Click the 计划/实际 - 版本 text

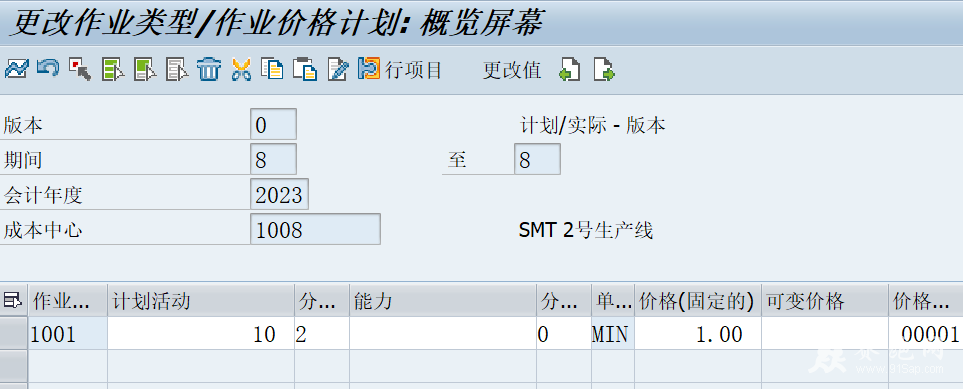click(592, 125)
